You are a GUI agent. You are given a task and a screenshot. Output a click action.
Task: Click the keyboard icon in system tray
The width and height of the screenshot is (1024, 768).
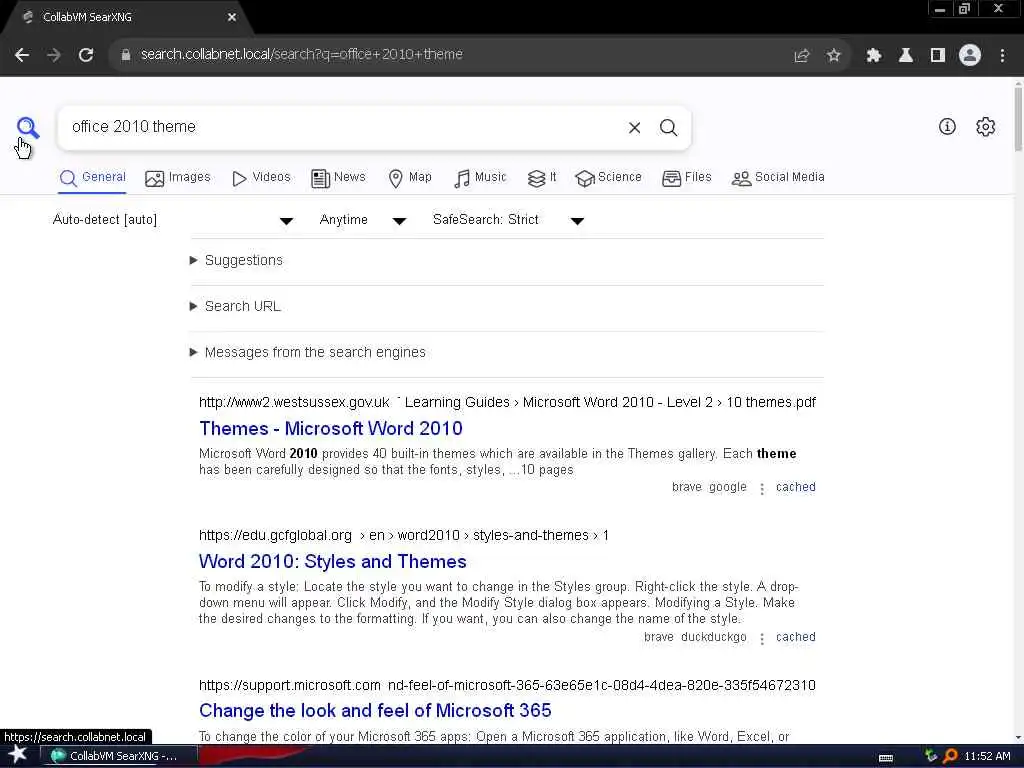886,758
